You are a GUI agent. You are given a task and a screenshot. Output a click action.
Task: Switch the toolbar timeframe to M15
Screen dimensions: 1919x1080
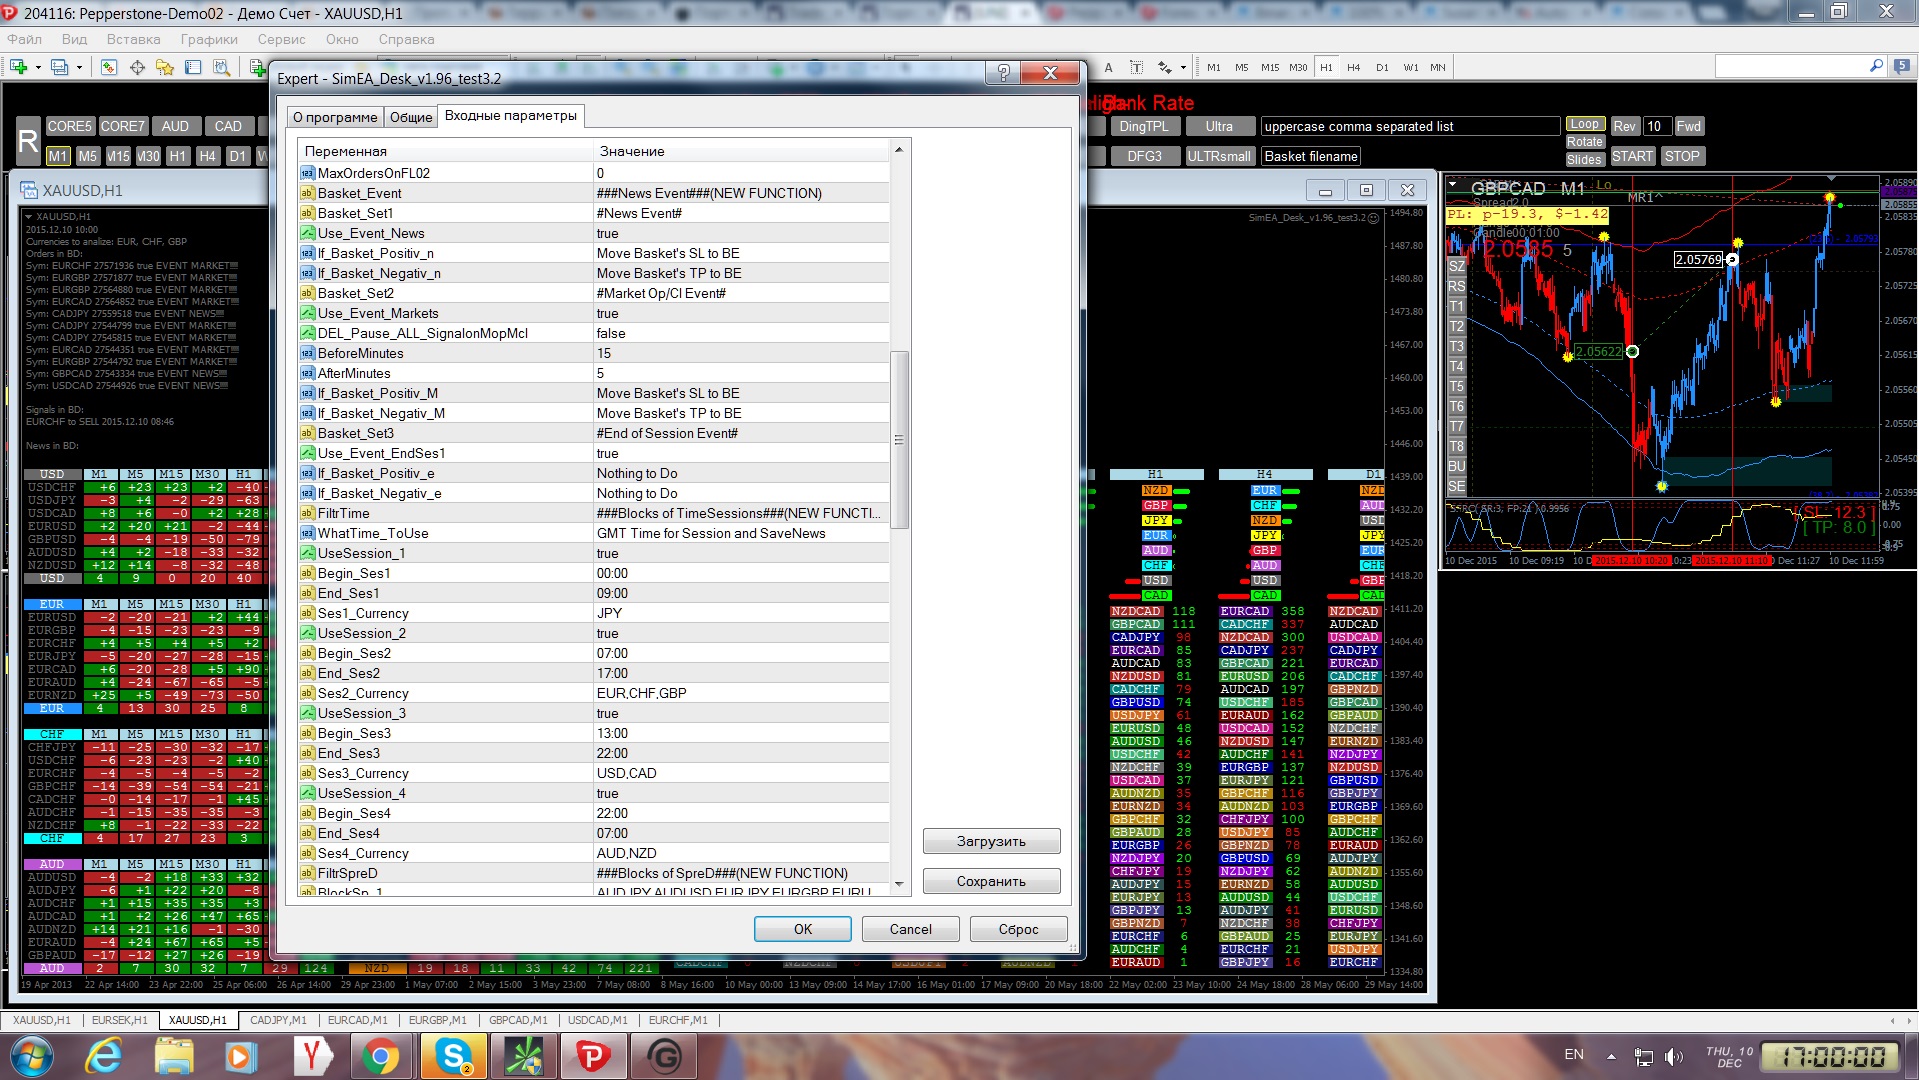tap(1270, 67)
